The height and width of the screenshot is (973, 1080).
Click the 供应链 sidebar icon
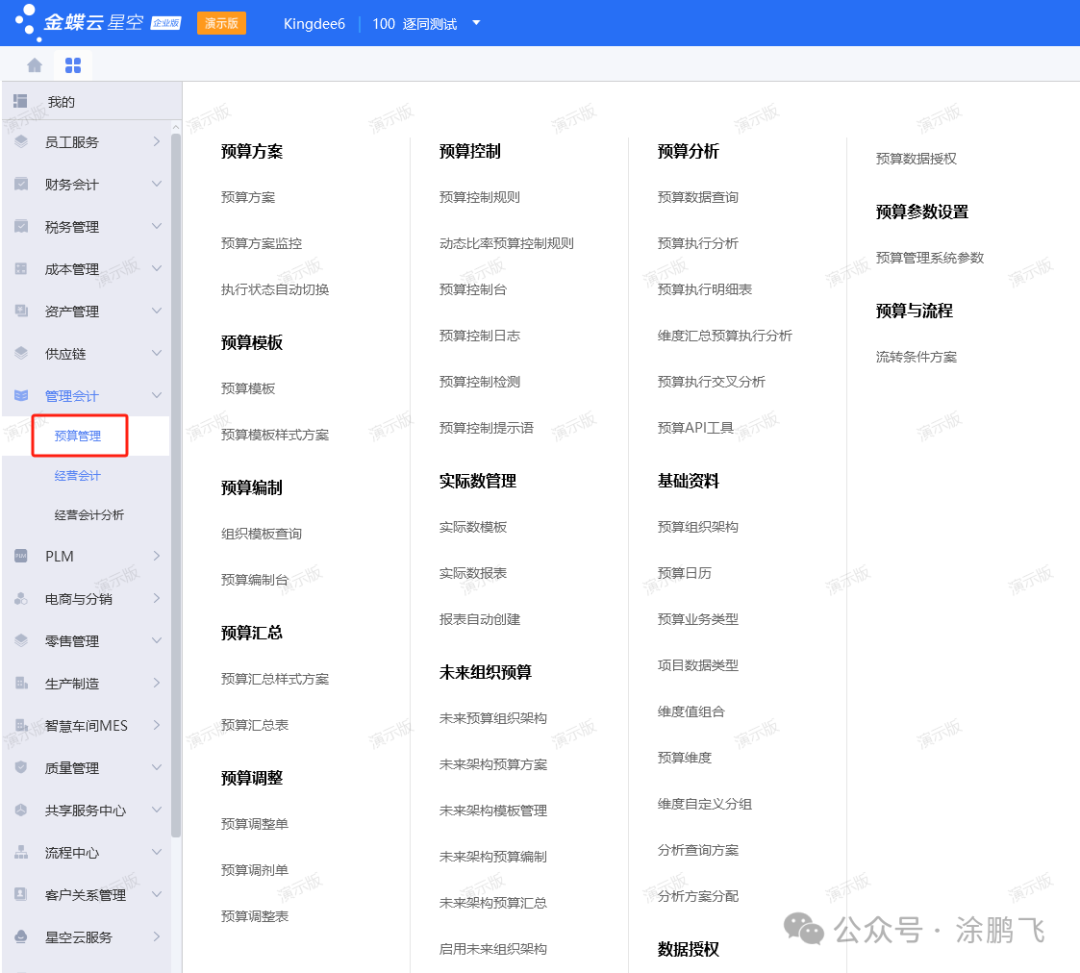pyautogui.click(x=21, y=353)
